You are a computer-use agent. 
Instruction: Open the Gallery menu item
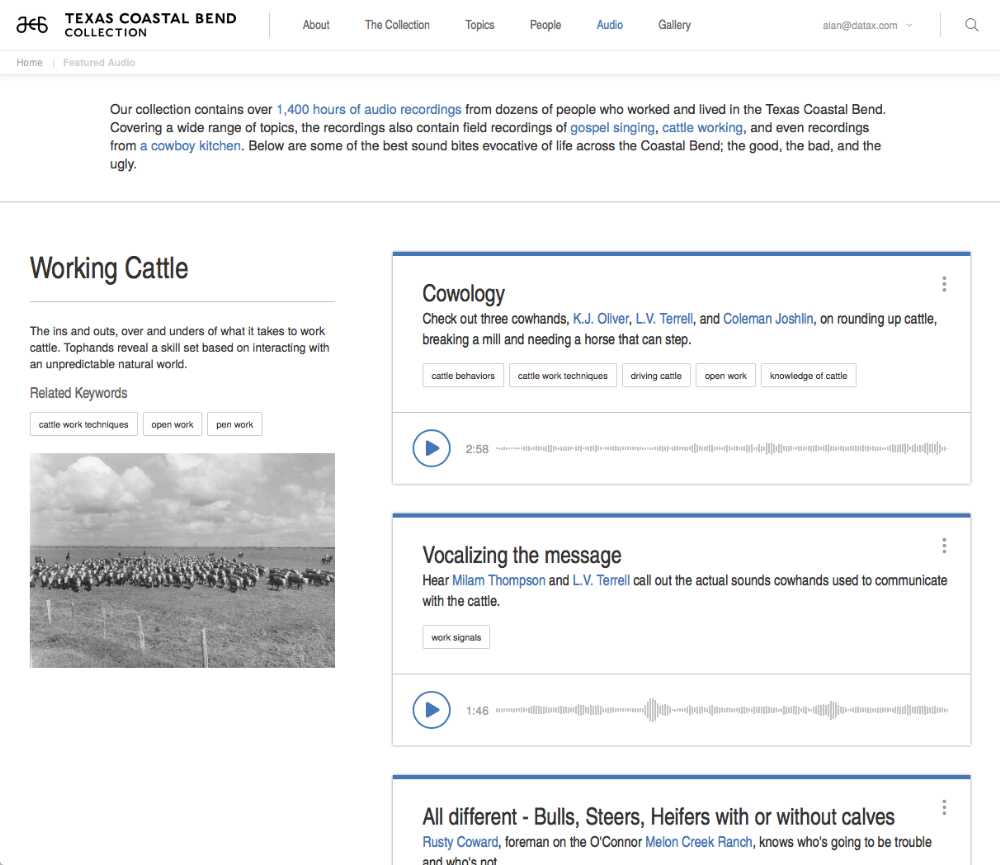674,25
